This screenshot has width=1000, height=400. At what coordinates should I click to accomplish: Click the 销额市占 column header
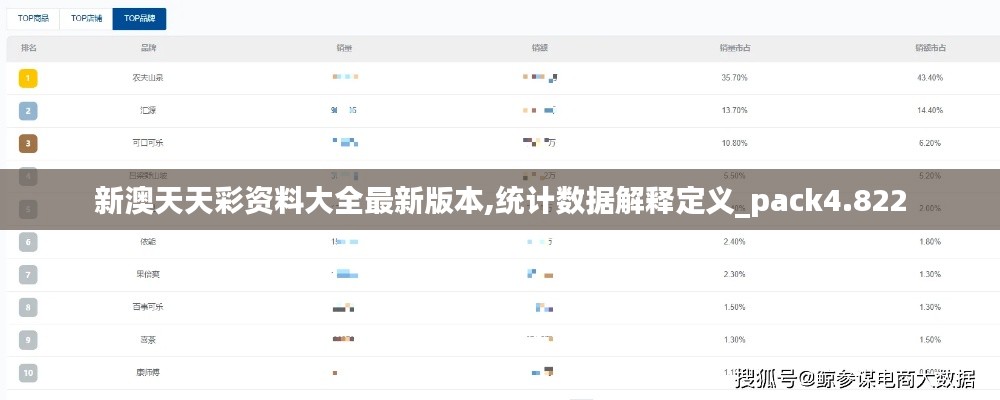(930, 48)
